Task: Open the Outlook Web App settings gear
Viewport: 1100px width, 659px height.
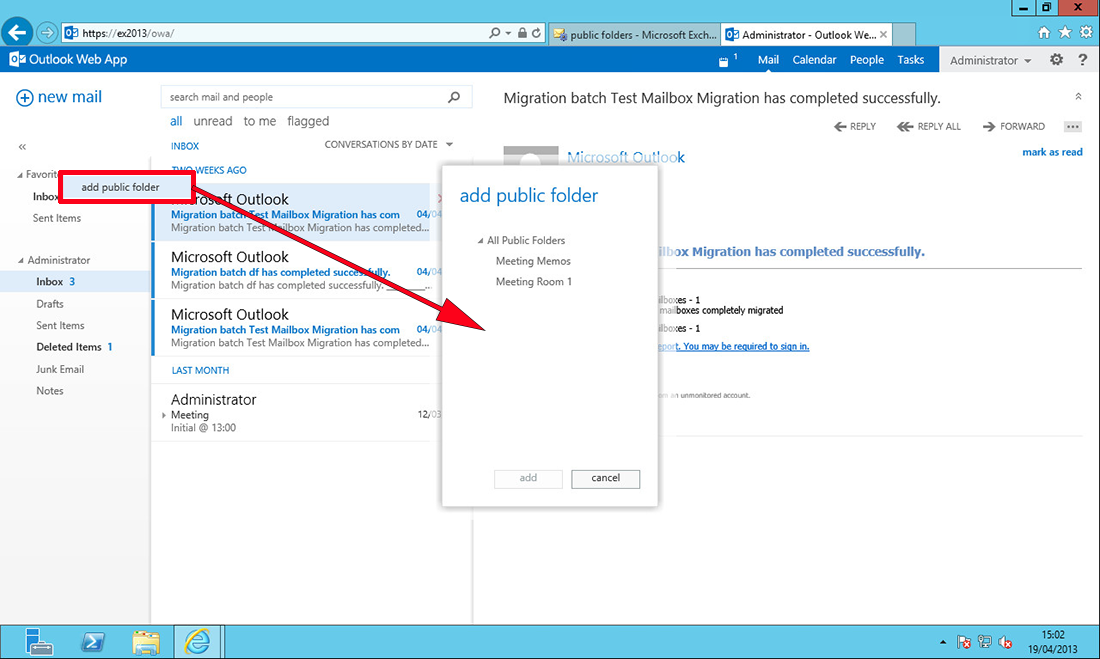Action: coord(1056,60)
